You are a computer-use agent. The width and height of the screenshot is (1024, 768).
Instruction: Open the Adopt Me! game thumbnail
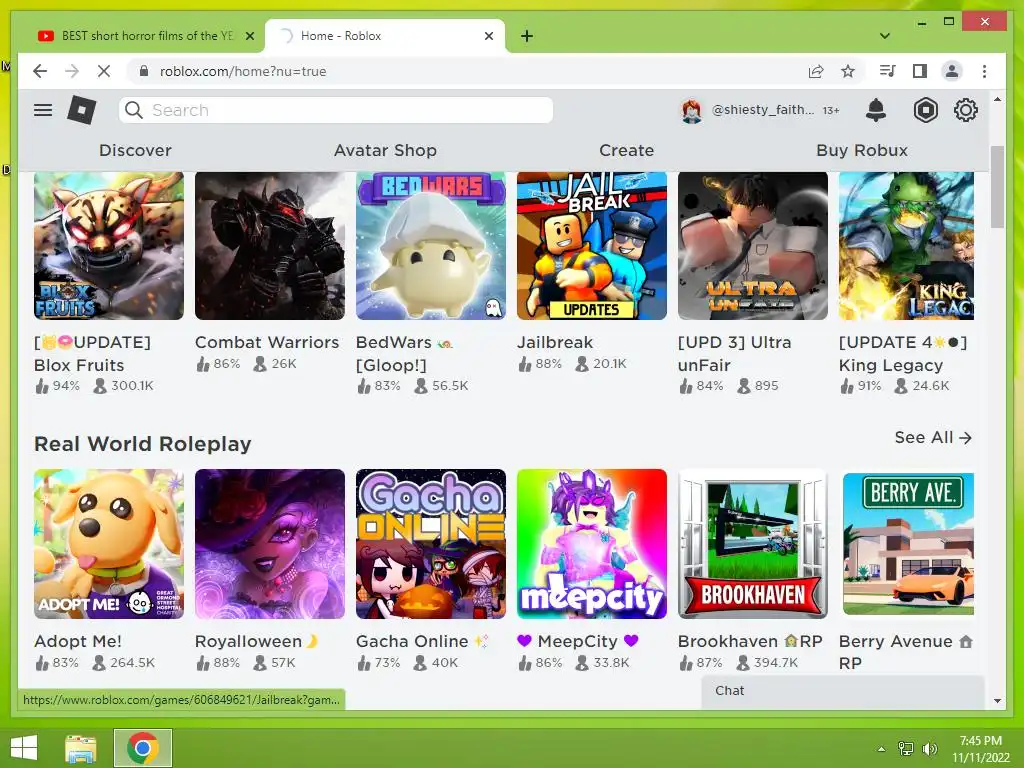[x=109, y=544]
